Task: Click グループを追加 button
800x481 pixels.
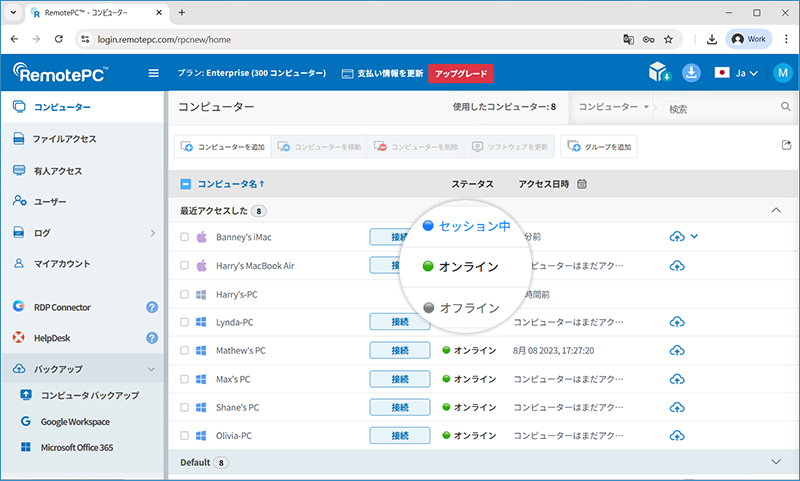Action: (x=599, y=146)
